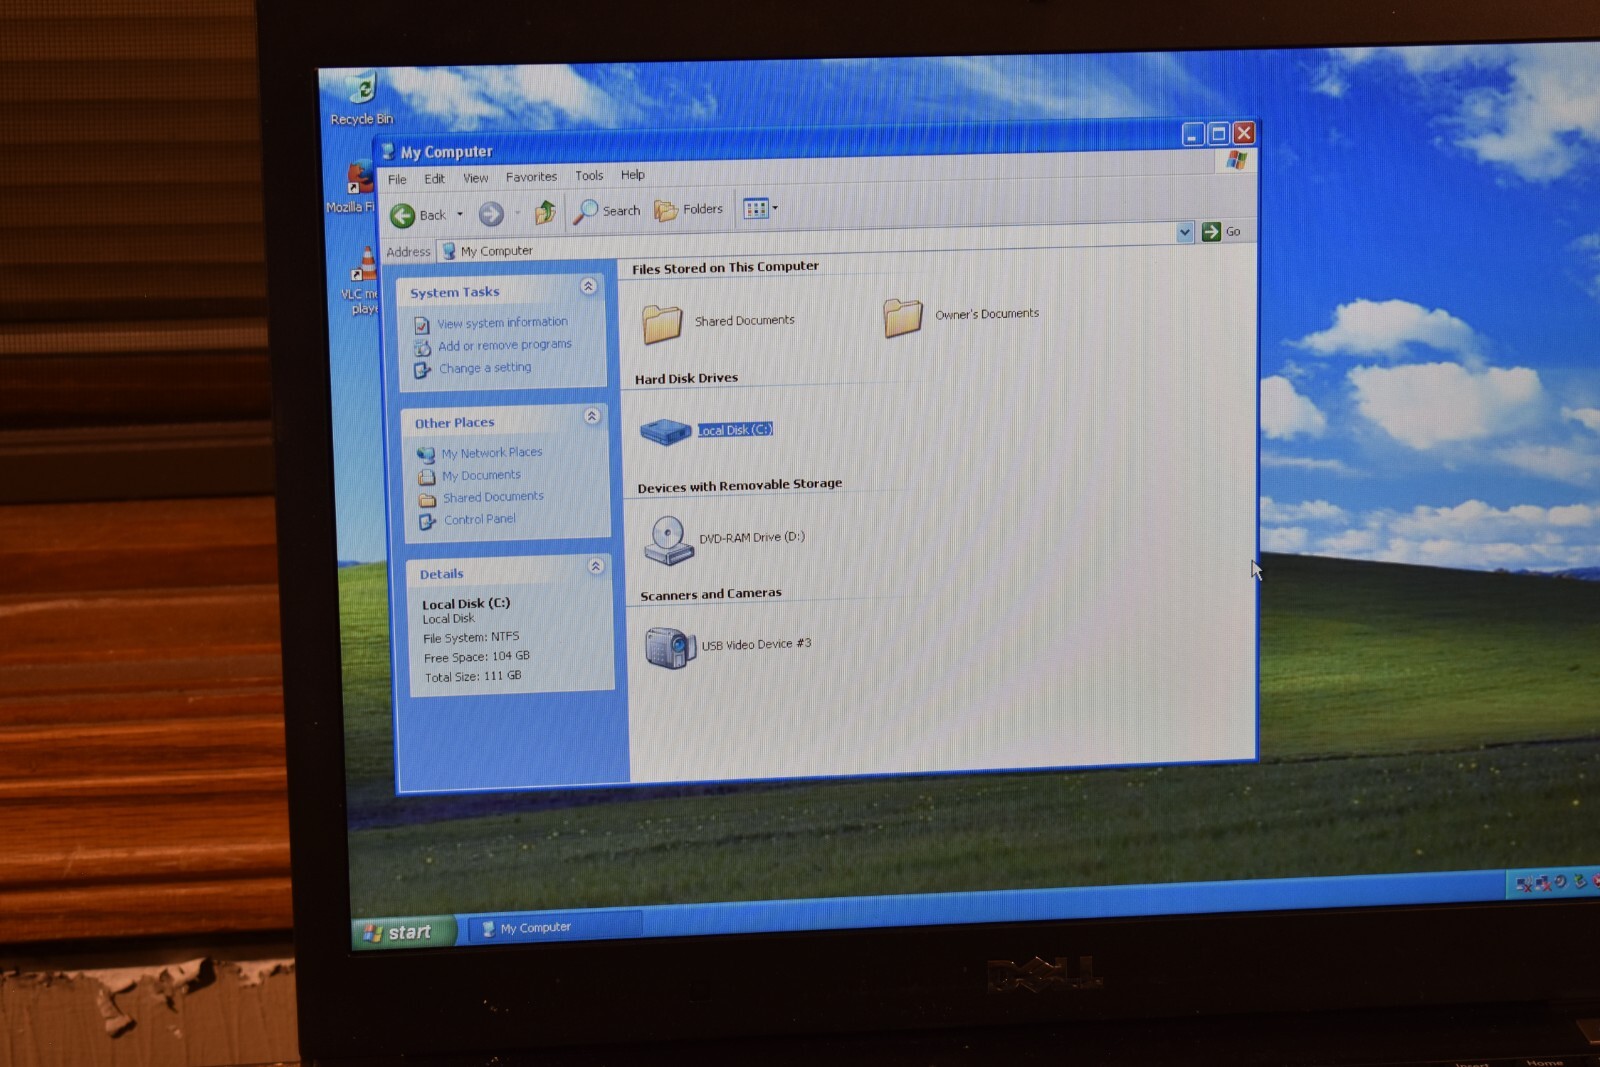Click the Change a setting icon
Screen dimensions: 1600x1067
coord(423,370)
